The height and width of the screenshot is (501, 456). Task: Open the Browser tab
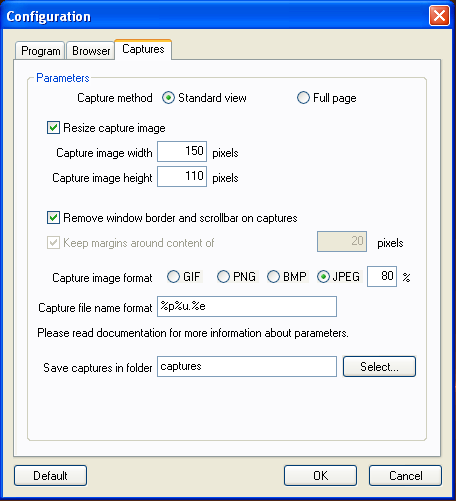pos(91,51)
